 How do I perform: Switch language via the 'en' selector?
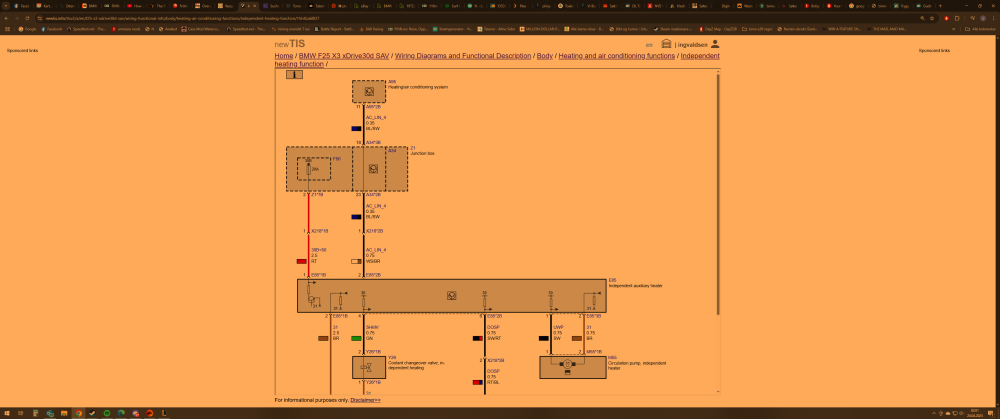[649, 45]
